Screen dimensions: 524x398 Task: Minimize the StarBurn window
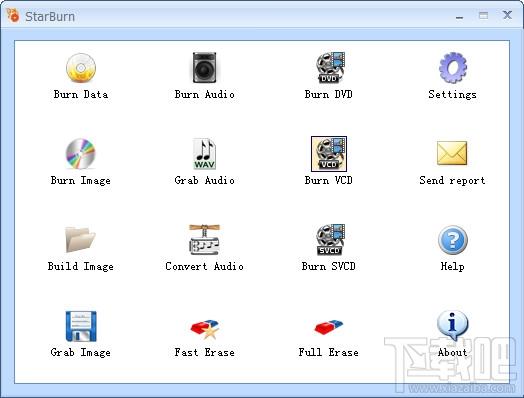click(x=460, y=16)
